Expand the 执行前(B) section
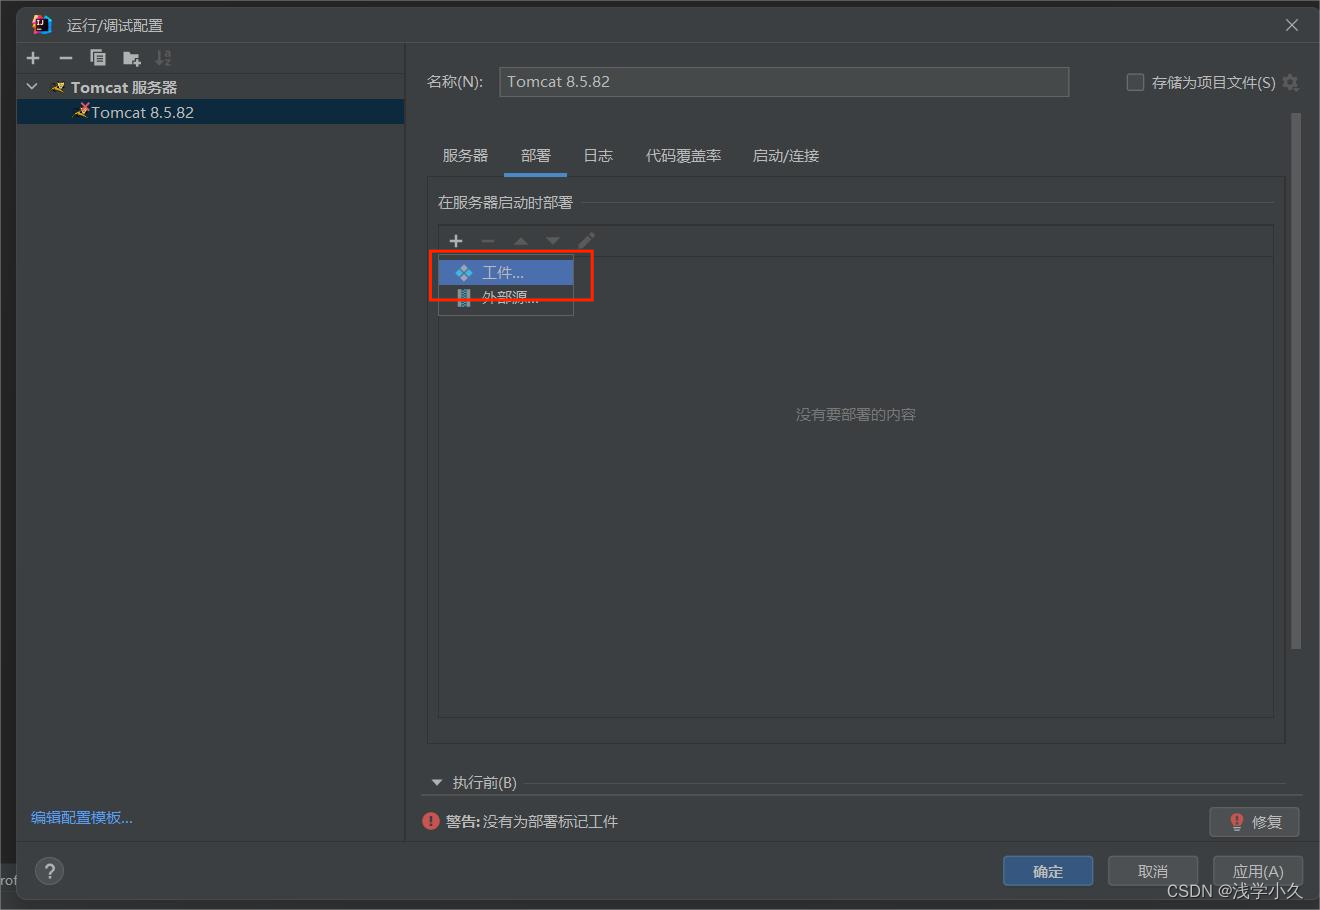The image size is (1320, 910). [436, 783]
